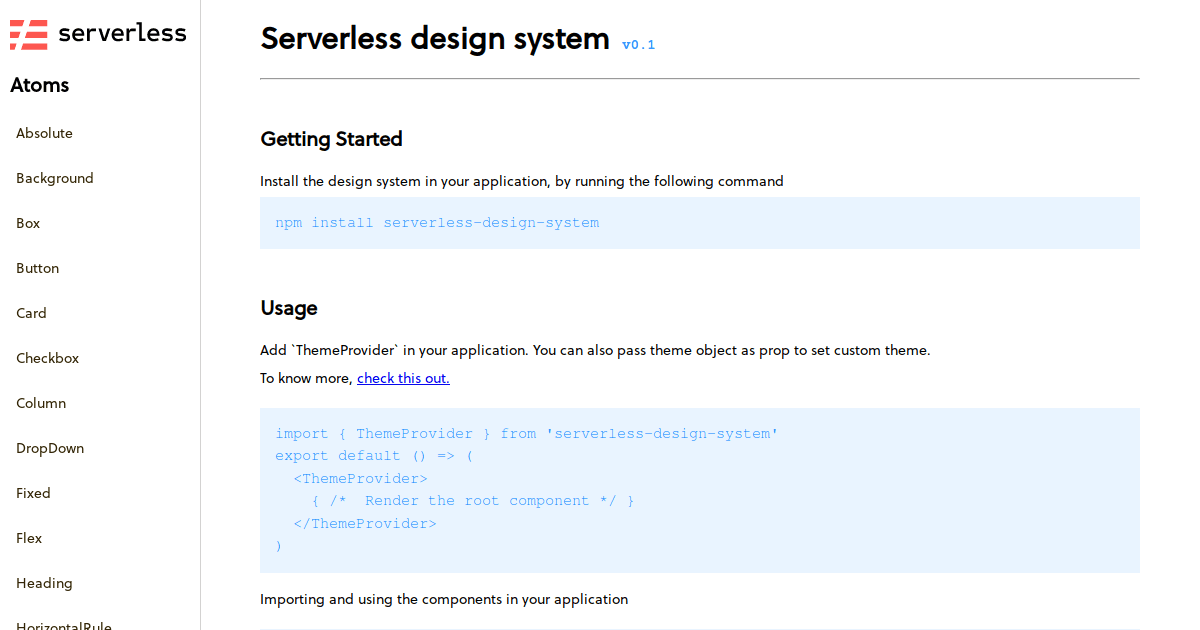
Task: Navigate to the Fixed component
Action: click(33, 493)
